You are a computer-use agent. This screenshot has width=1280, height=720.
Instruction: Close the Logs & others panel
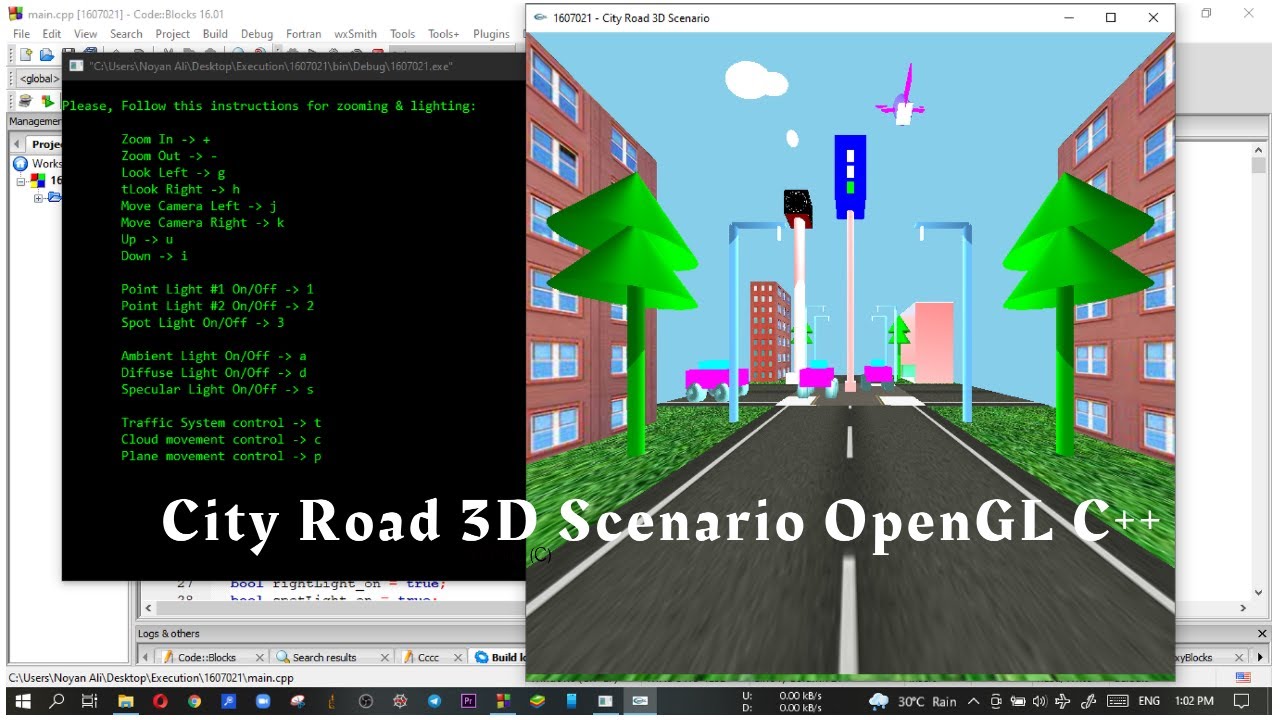[x=1262, y=633]
